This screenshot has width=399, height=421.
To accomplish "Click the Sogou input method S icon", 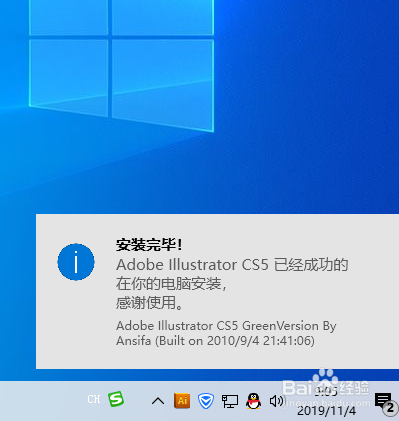I will tap(116, 399).
